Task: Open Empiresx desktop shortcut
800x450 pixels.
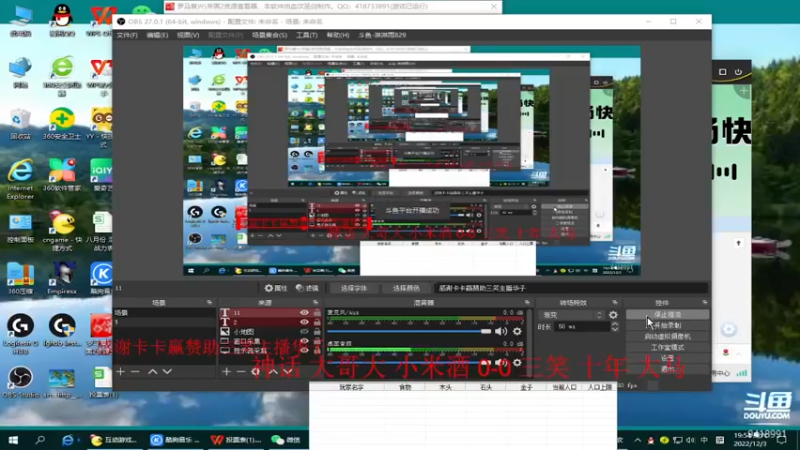Action: coord(62,279)
